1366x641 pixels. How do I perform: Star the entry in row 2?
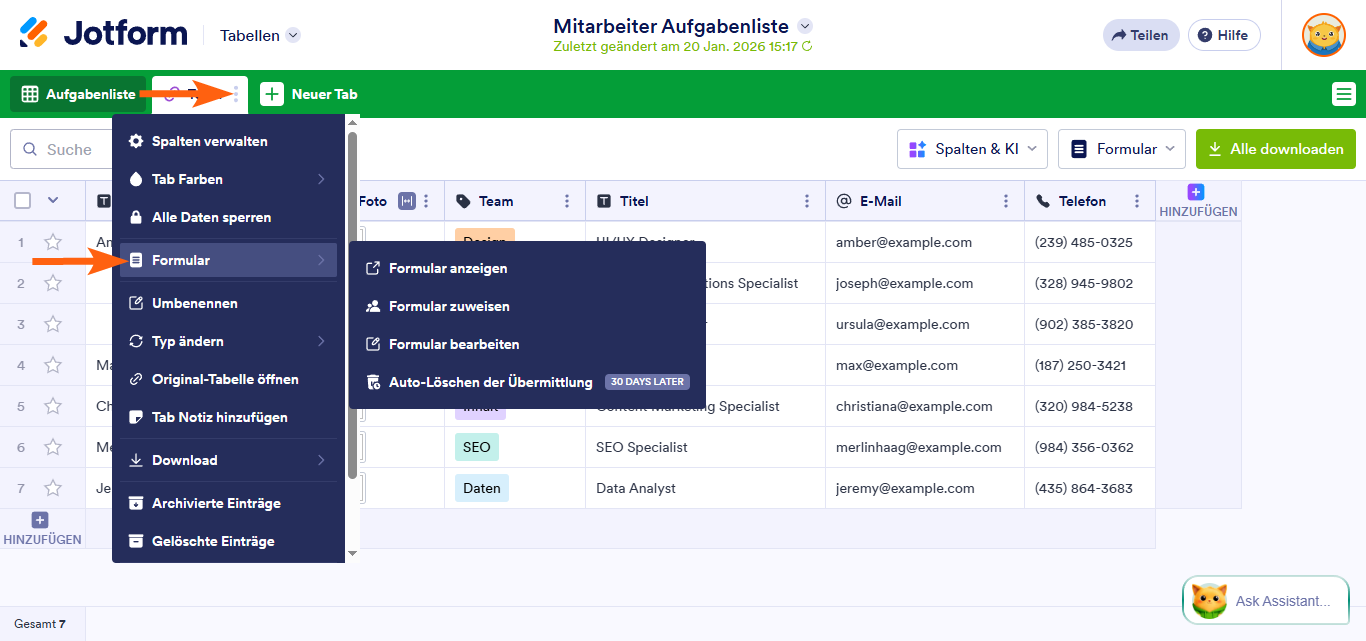pyautogui.click(x=53, y=283)
